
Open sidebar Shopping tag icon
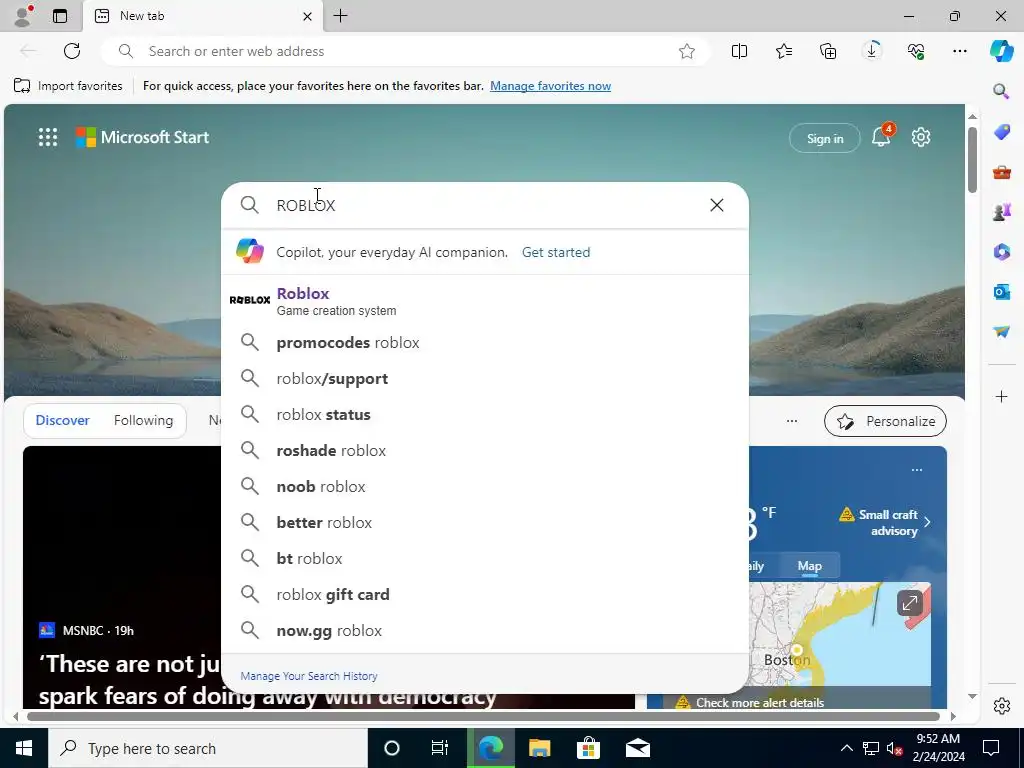tap(1001, 132)
